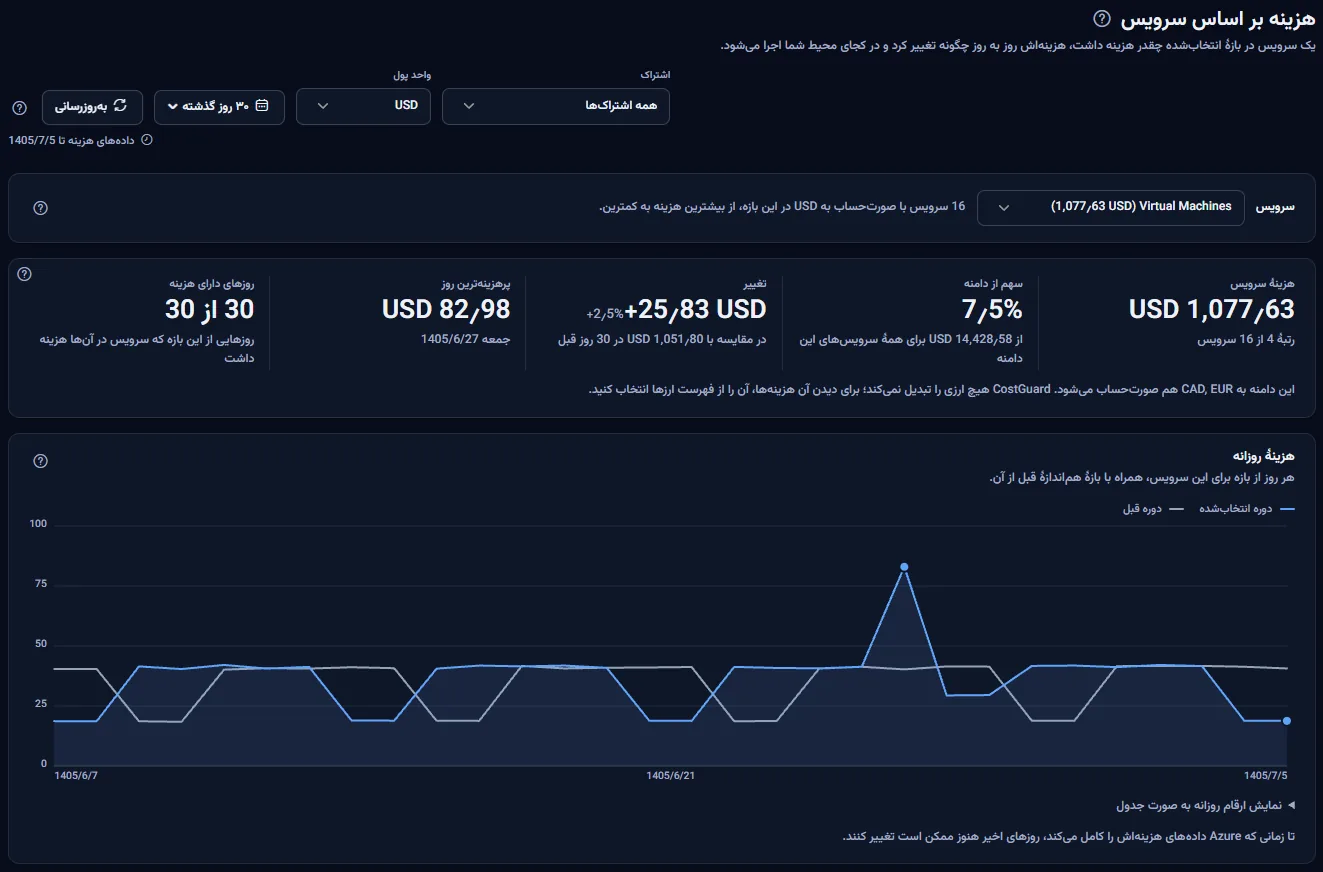Click the +25٫83 USD change value
1323x872 pixels.
pos(696,309)
